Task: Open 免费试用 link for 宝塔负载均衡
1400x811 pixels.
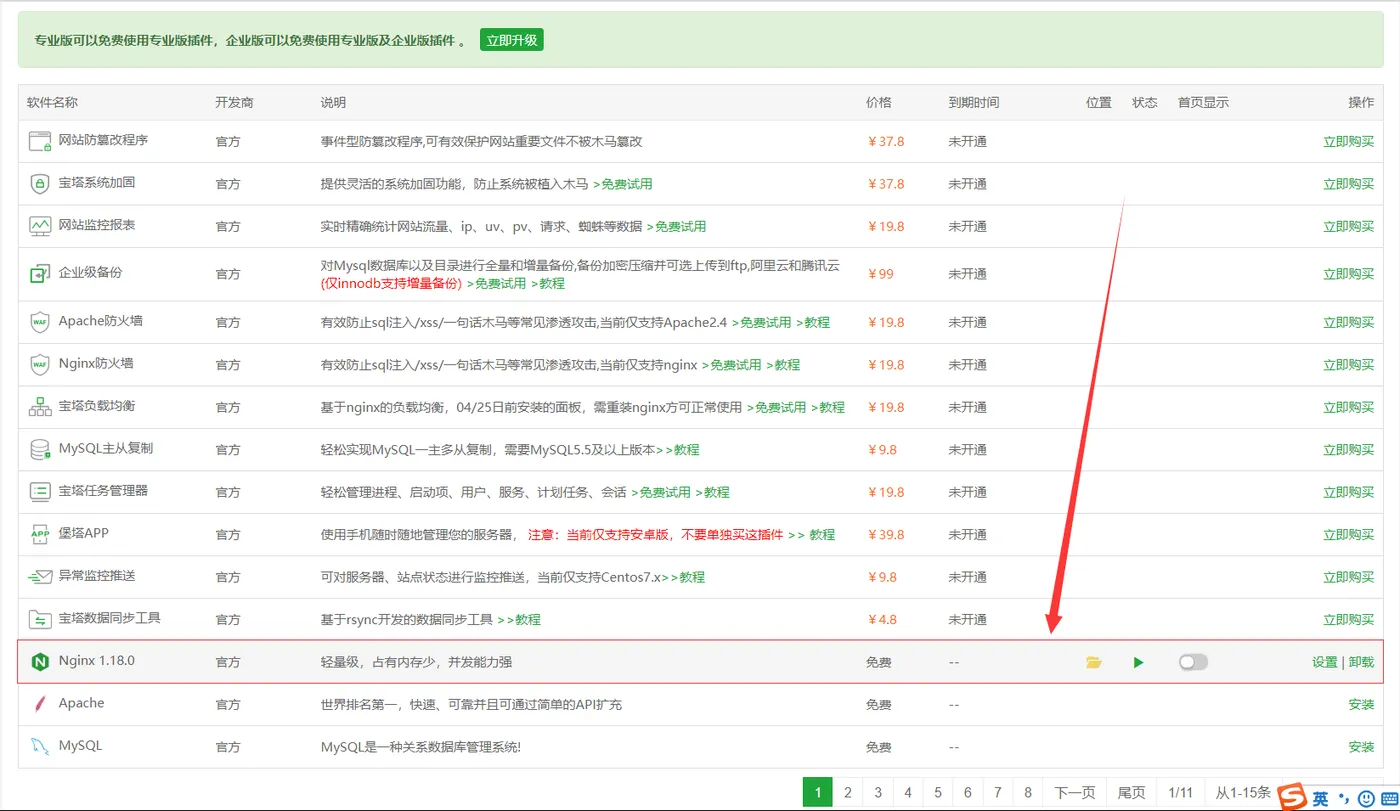Action: 776,408
